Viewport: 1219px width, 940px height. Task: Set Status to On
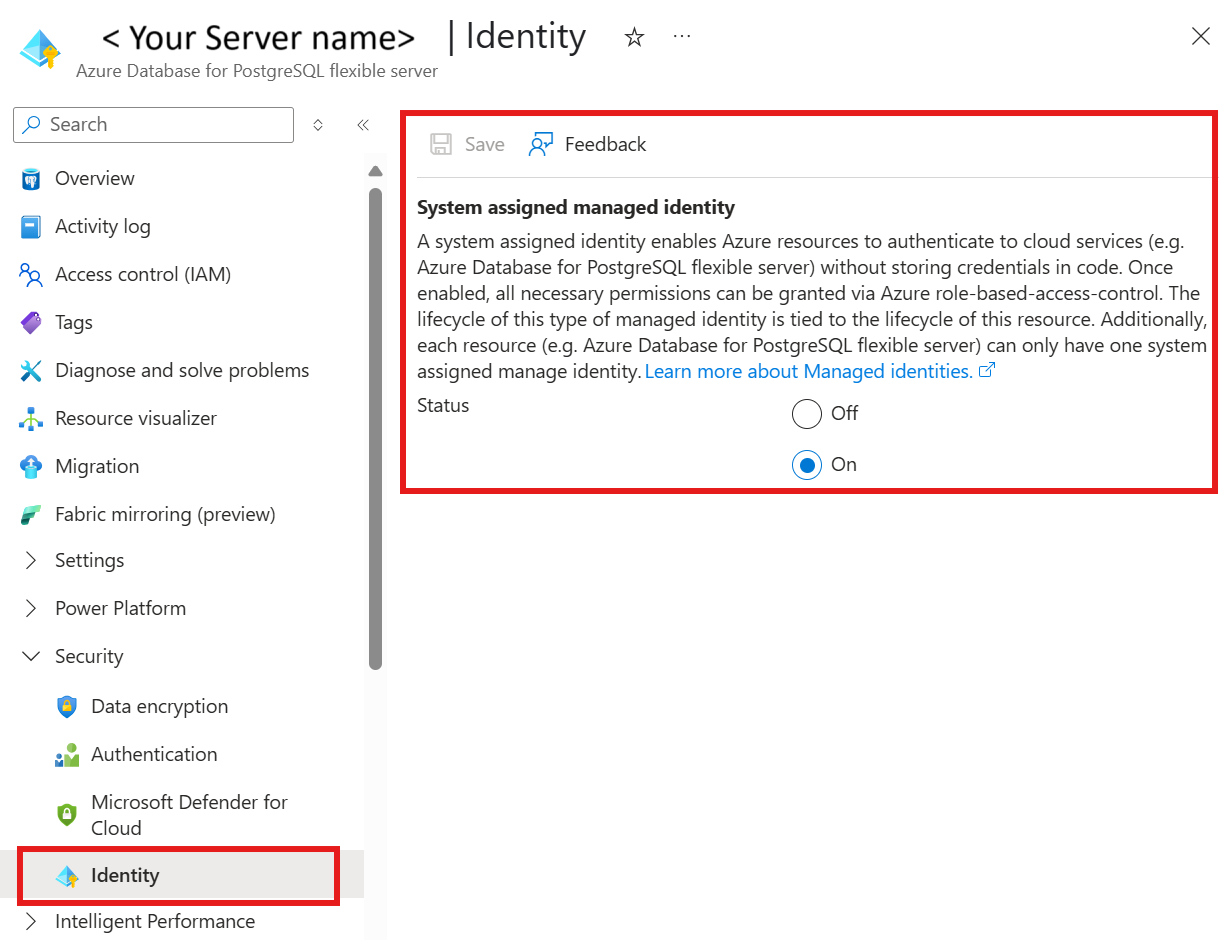click(807, 465)
